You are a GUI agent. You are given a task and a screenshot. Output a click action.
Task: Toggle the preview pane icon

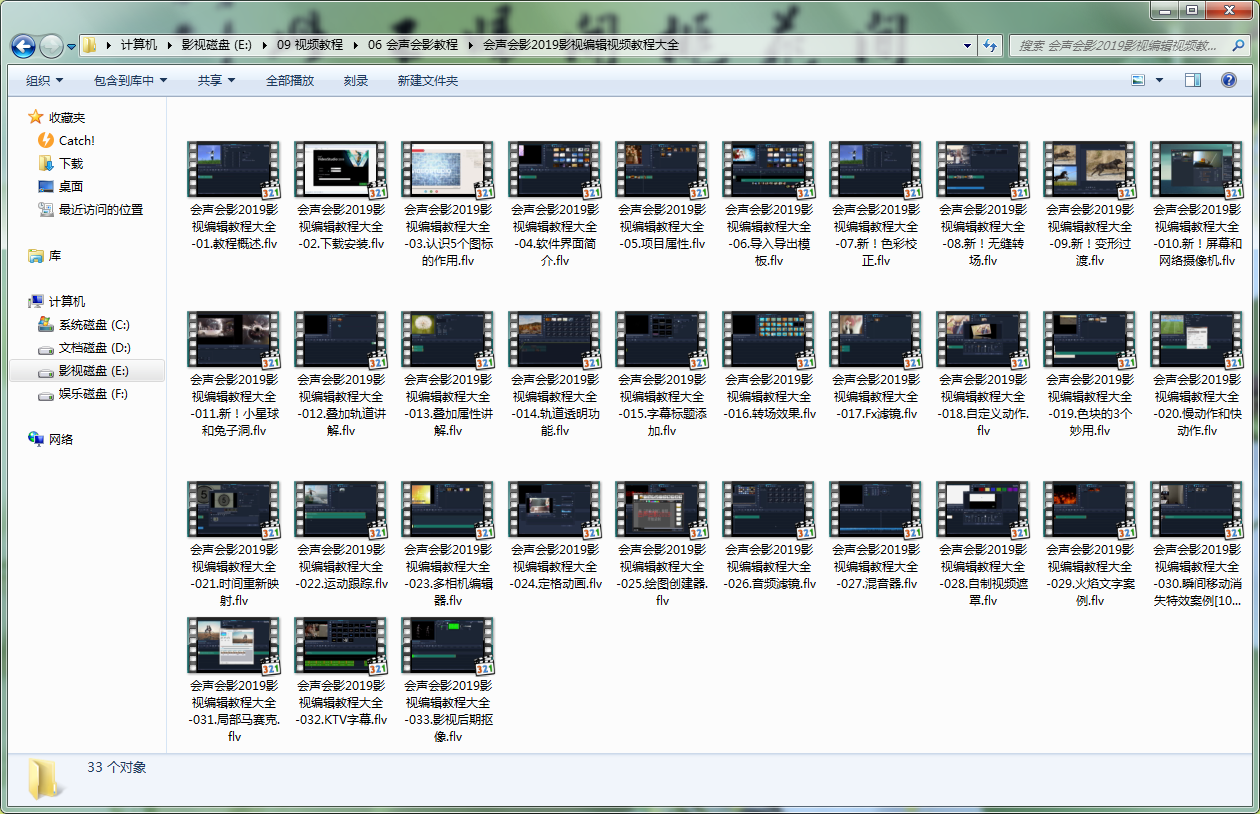[x=1193, y=80]
